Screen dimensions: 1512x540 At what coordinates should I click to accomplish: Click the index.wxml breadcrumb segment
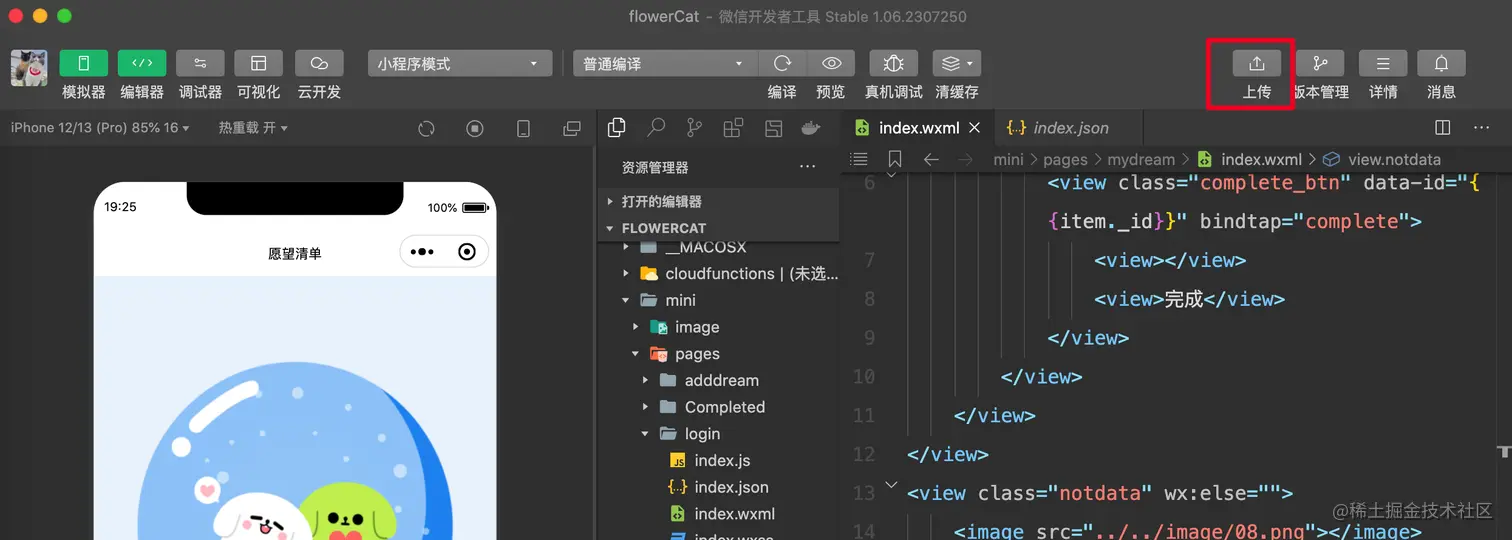point(1261,159)
